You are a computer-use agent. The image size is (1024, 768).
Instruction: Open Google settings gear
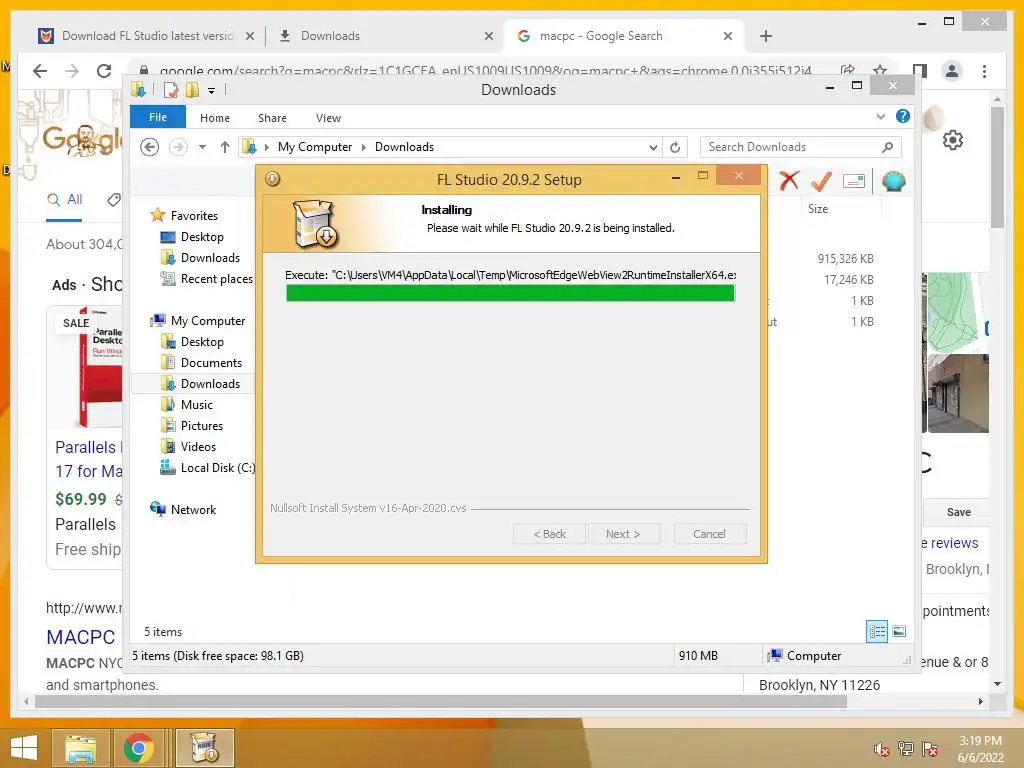953,139
